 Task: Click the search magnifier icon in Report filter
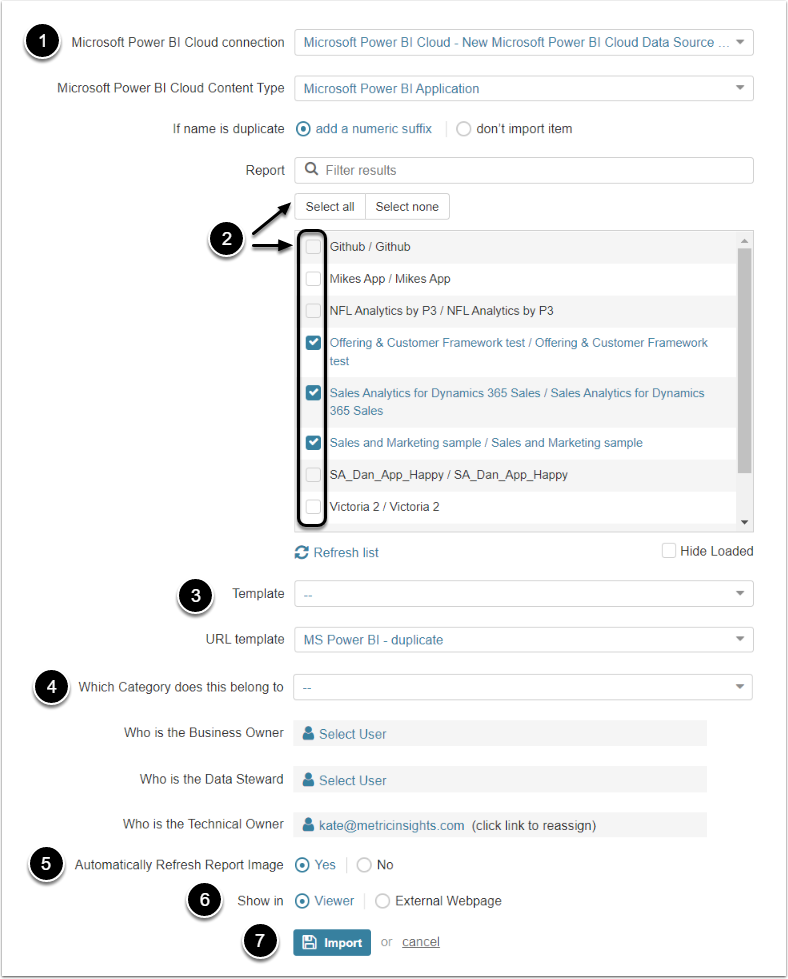pyautogui.click(x=312, y=170)
